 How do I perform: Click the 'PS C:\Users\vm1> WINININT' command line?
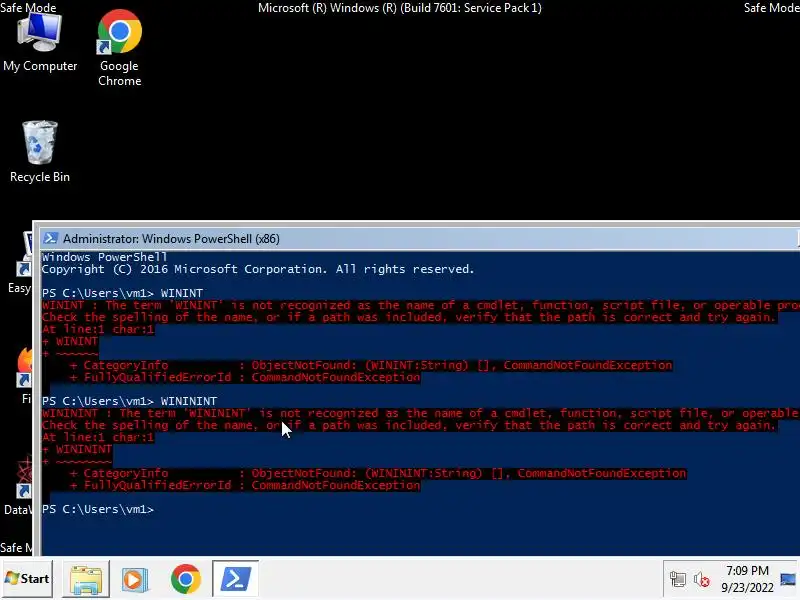tap(130, 401)
